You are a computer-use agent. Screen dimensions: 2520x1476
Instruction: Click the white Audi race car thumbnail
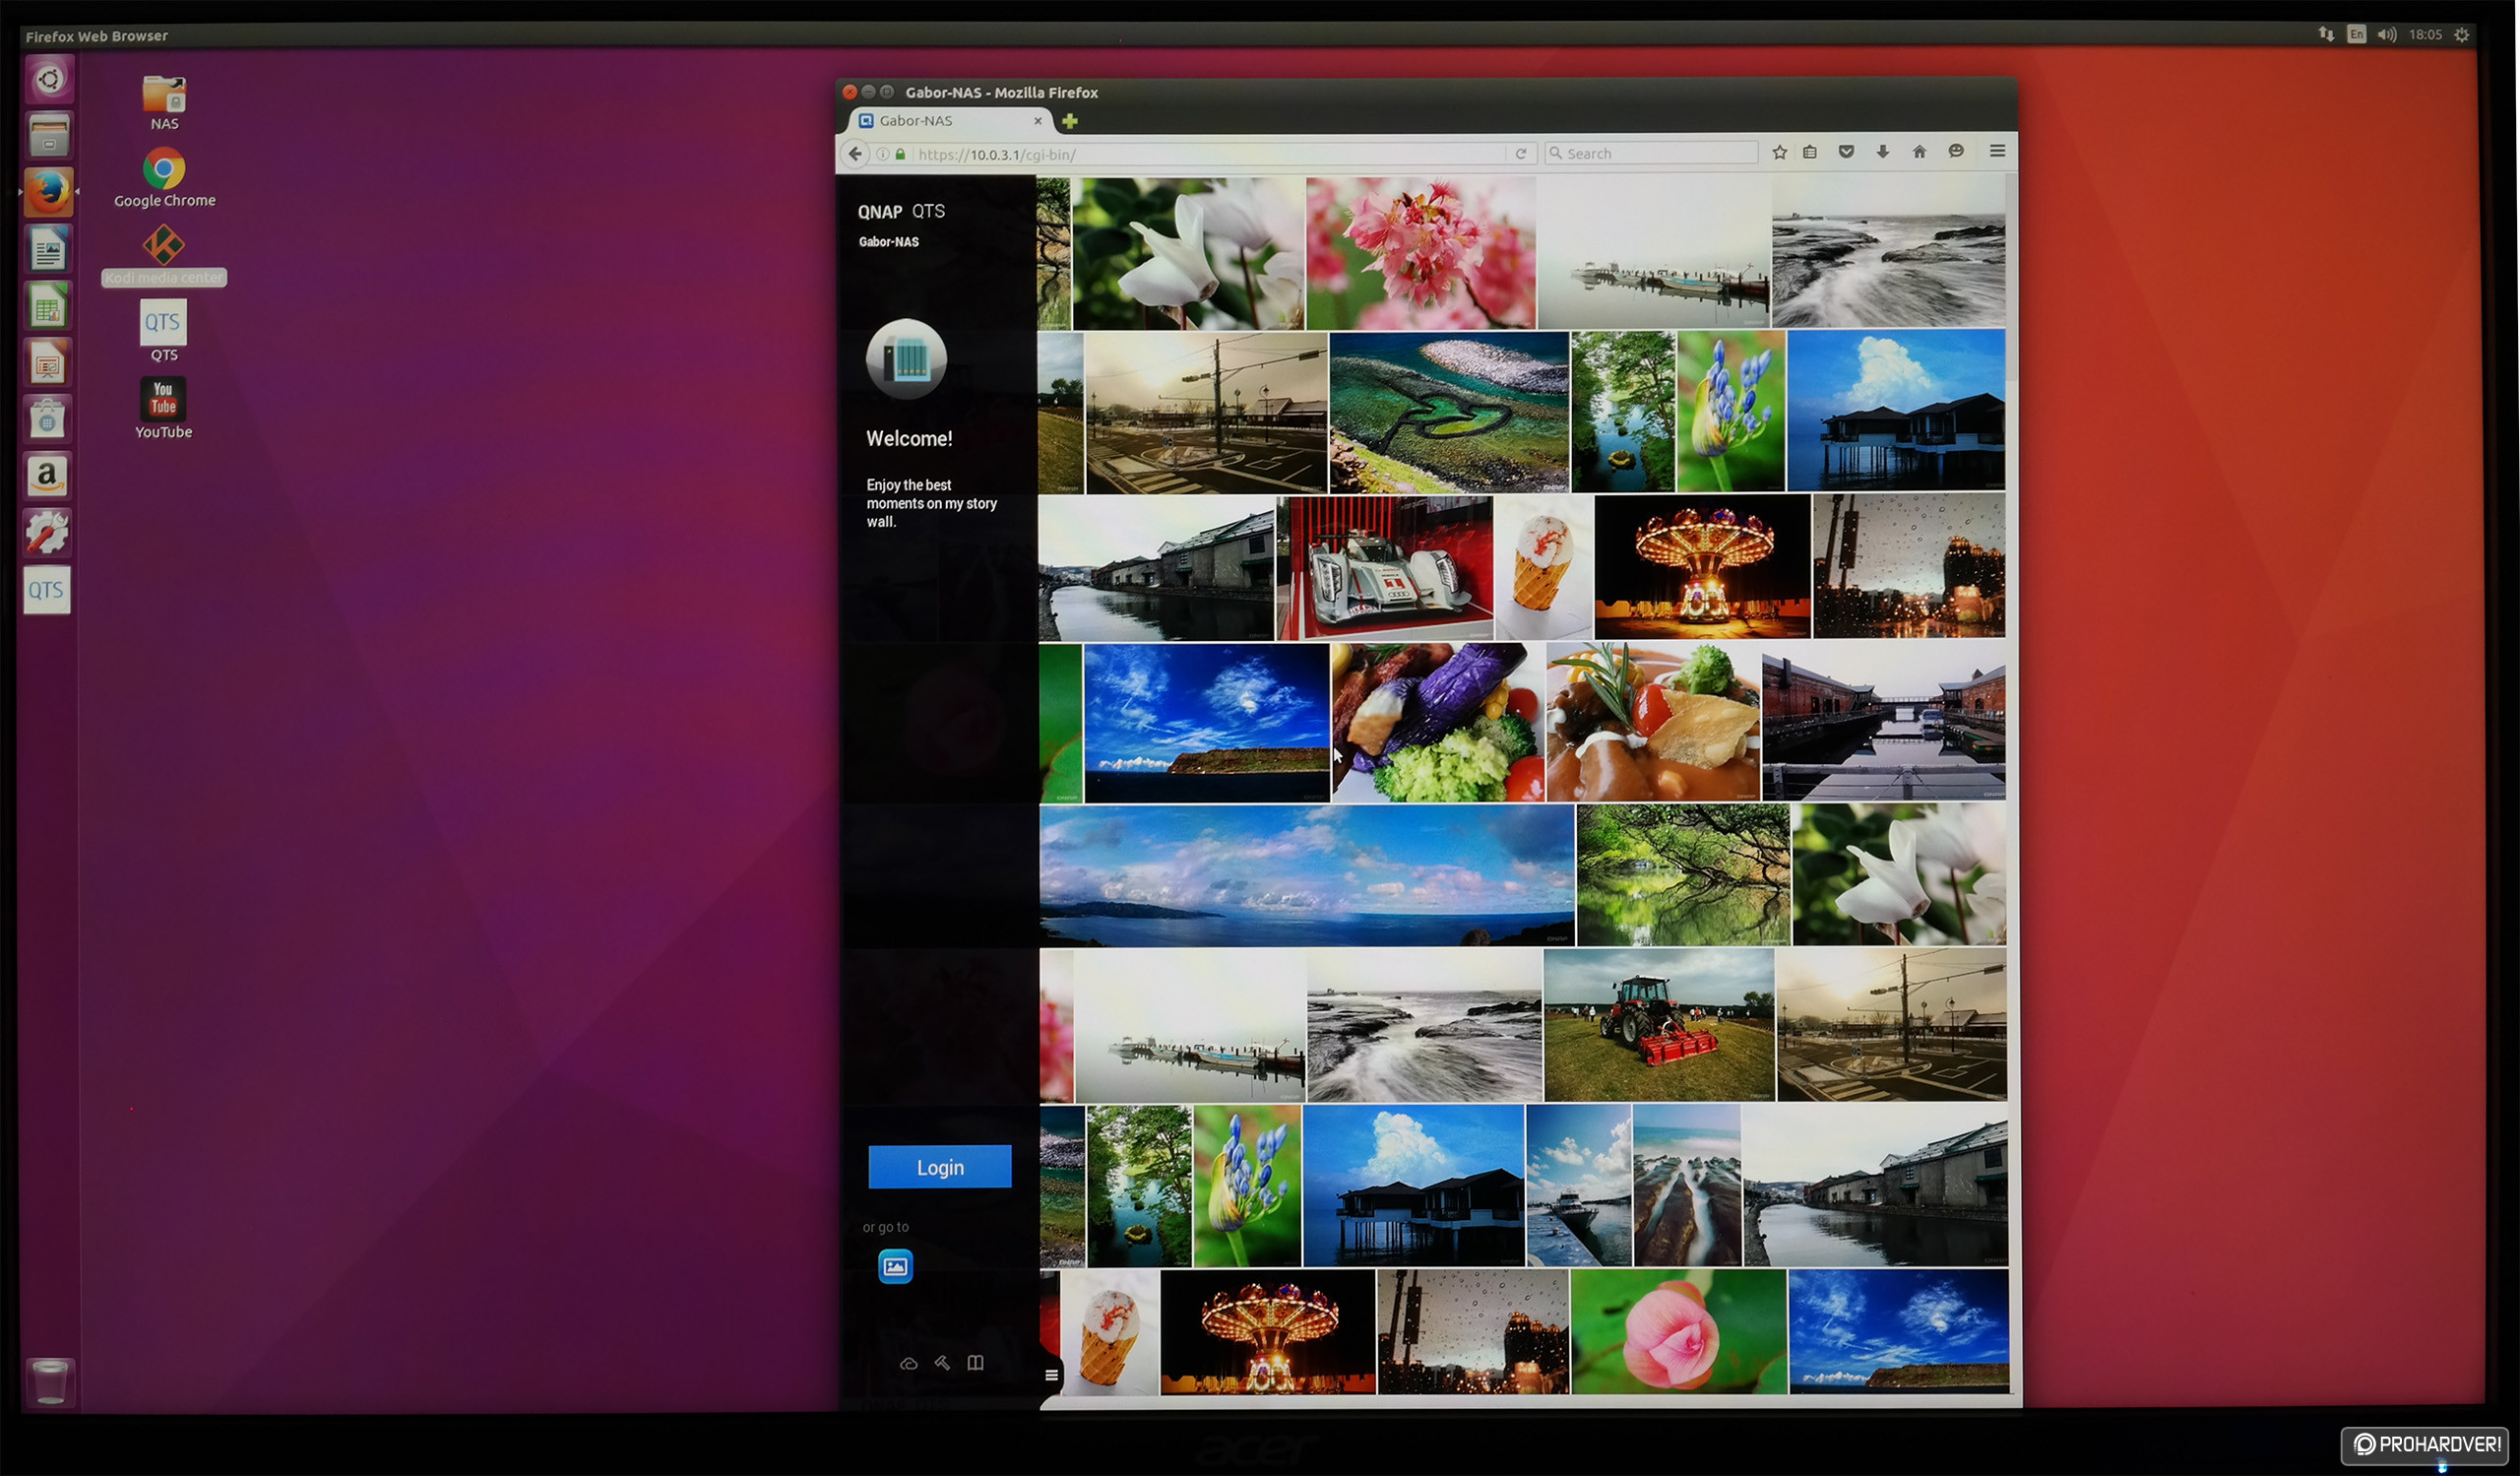coord(1385,568)
